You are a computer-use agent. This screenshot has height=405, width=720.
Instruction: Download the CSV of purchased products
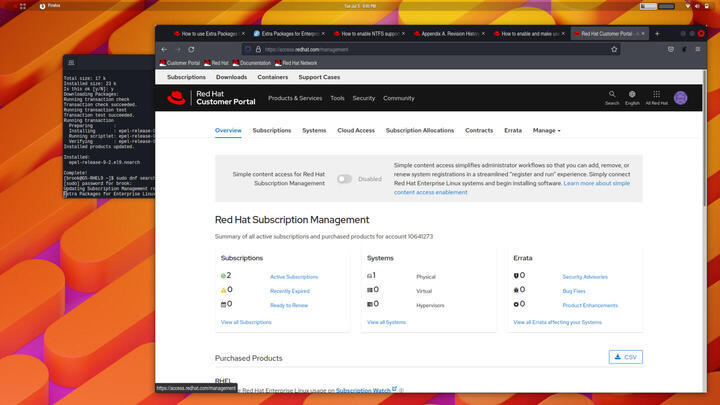click(626, 357)
